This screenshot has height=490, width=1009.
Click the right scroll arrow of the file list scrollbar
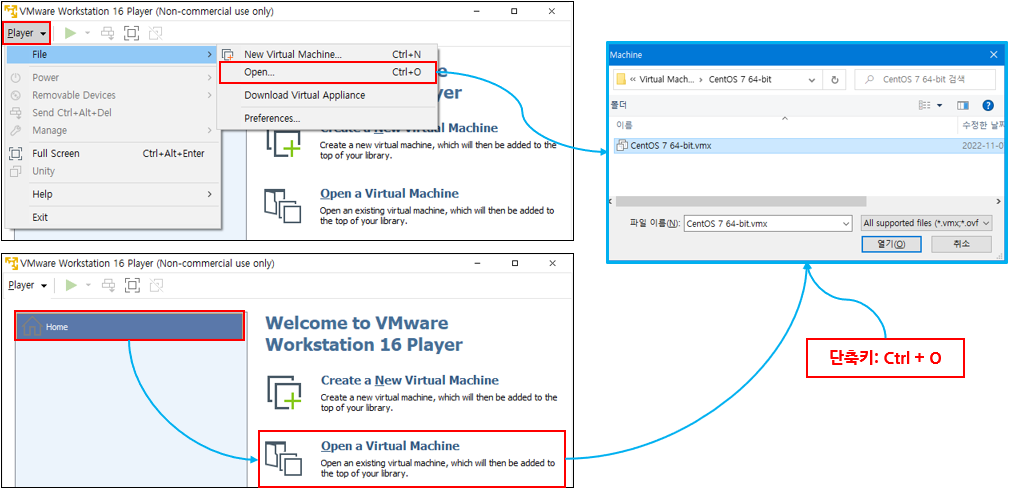999,202
